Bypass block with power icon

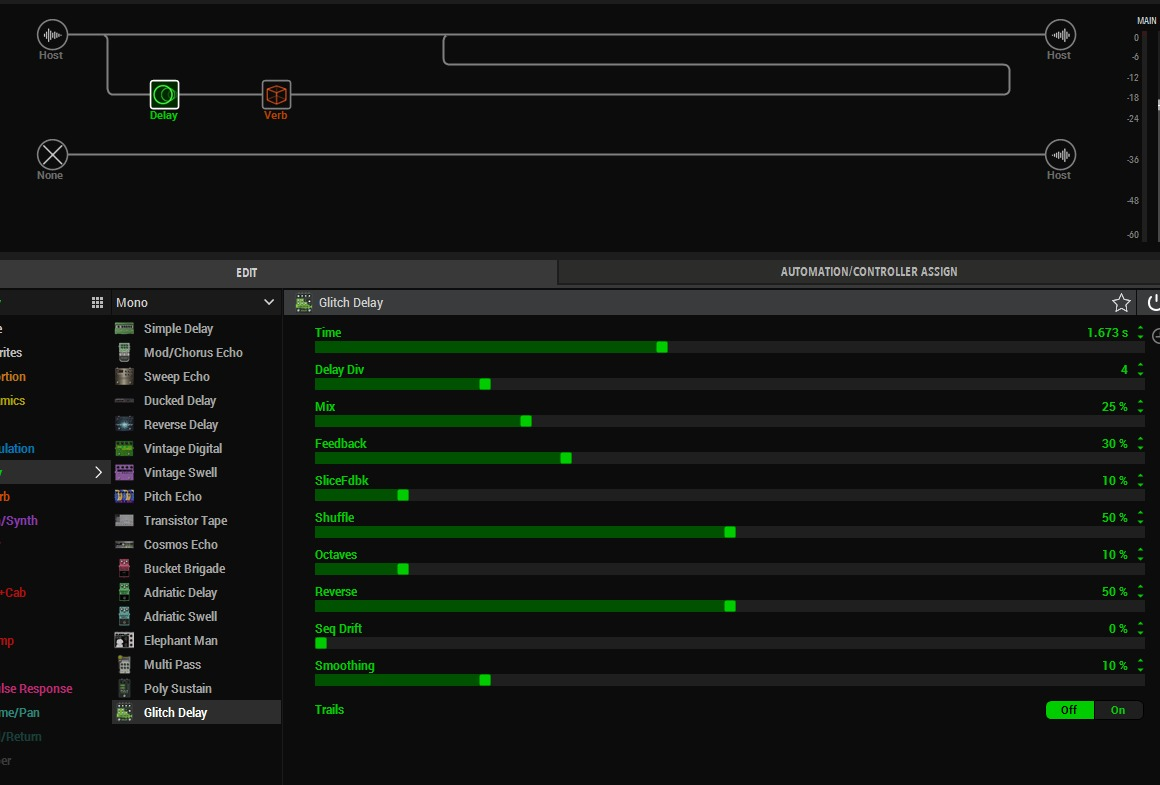(x=1153, y=303)
